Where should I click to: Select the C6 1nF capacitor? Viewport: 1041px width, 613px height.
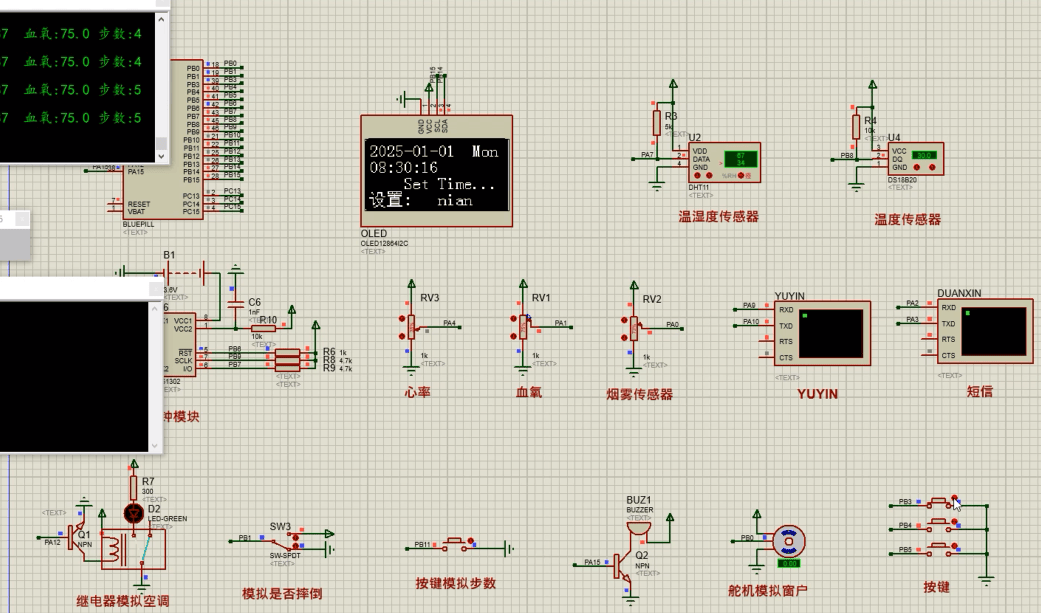click(235, 305)
